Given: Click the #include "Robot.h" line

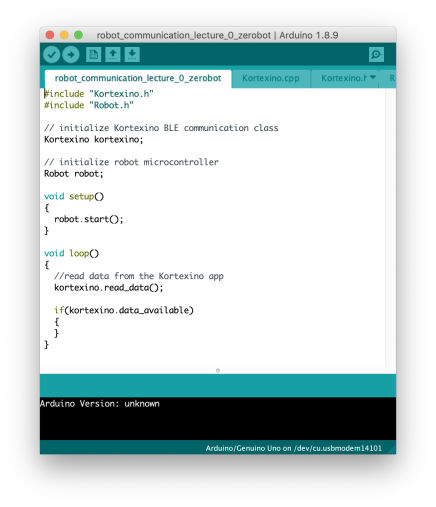Looking at the screenshot, I should pyautogui.click(x=89, y=105).
